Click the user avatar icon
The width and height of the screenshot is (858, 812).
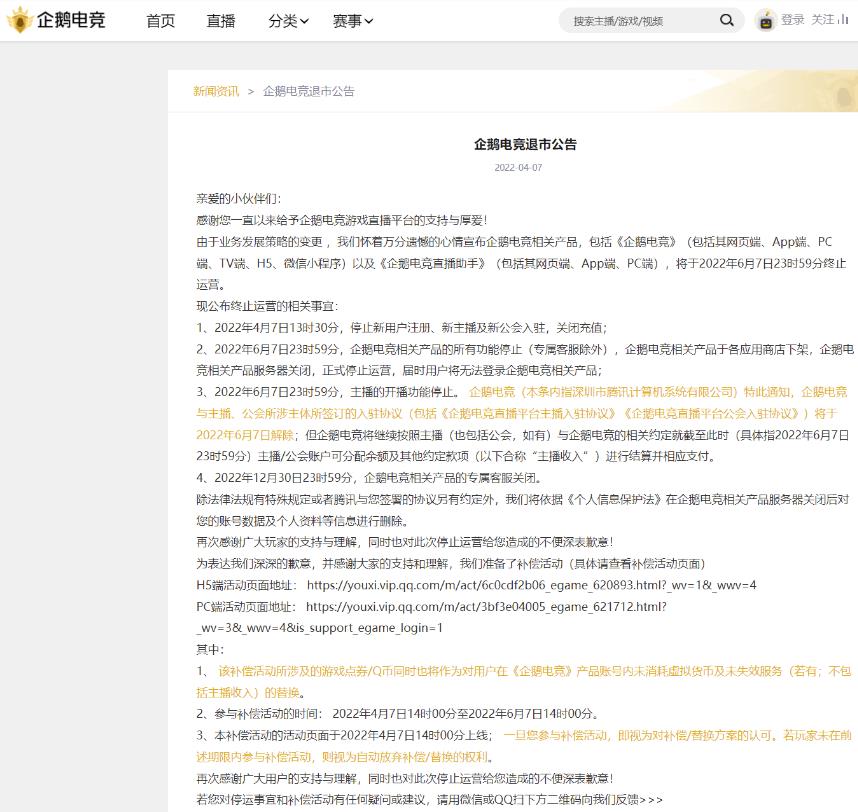[766, 20]
